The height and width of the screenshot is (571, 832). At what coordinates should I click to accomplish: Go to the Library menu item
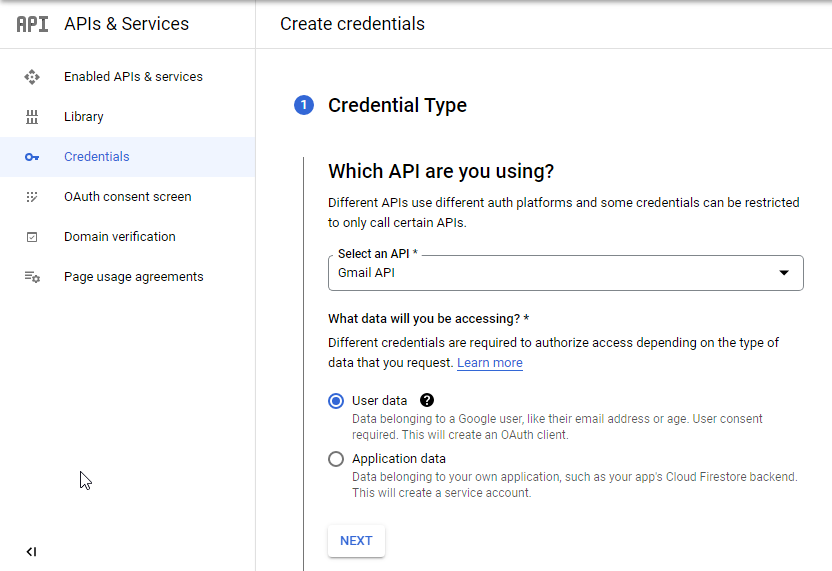pos(127,117)
